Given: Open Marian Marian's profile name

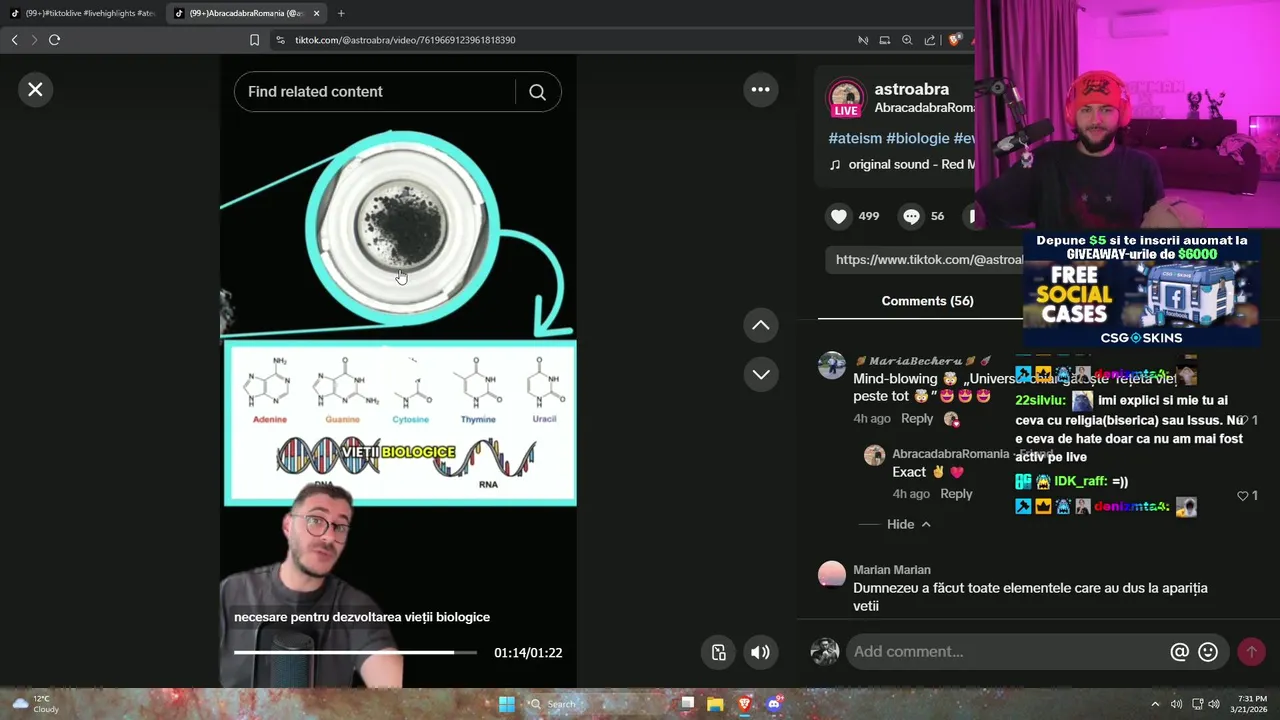Looking at the screenshot, I should pyautogui.click(x=892, y=570).
